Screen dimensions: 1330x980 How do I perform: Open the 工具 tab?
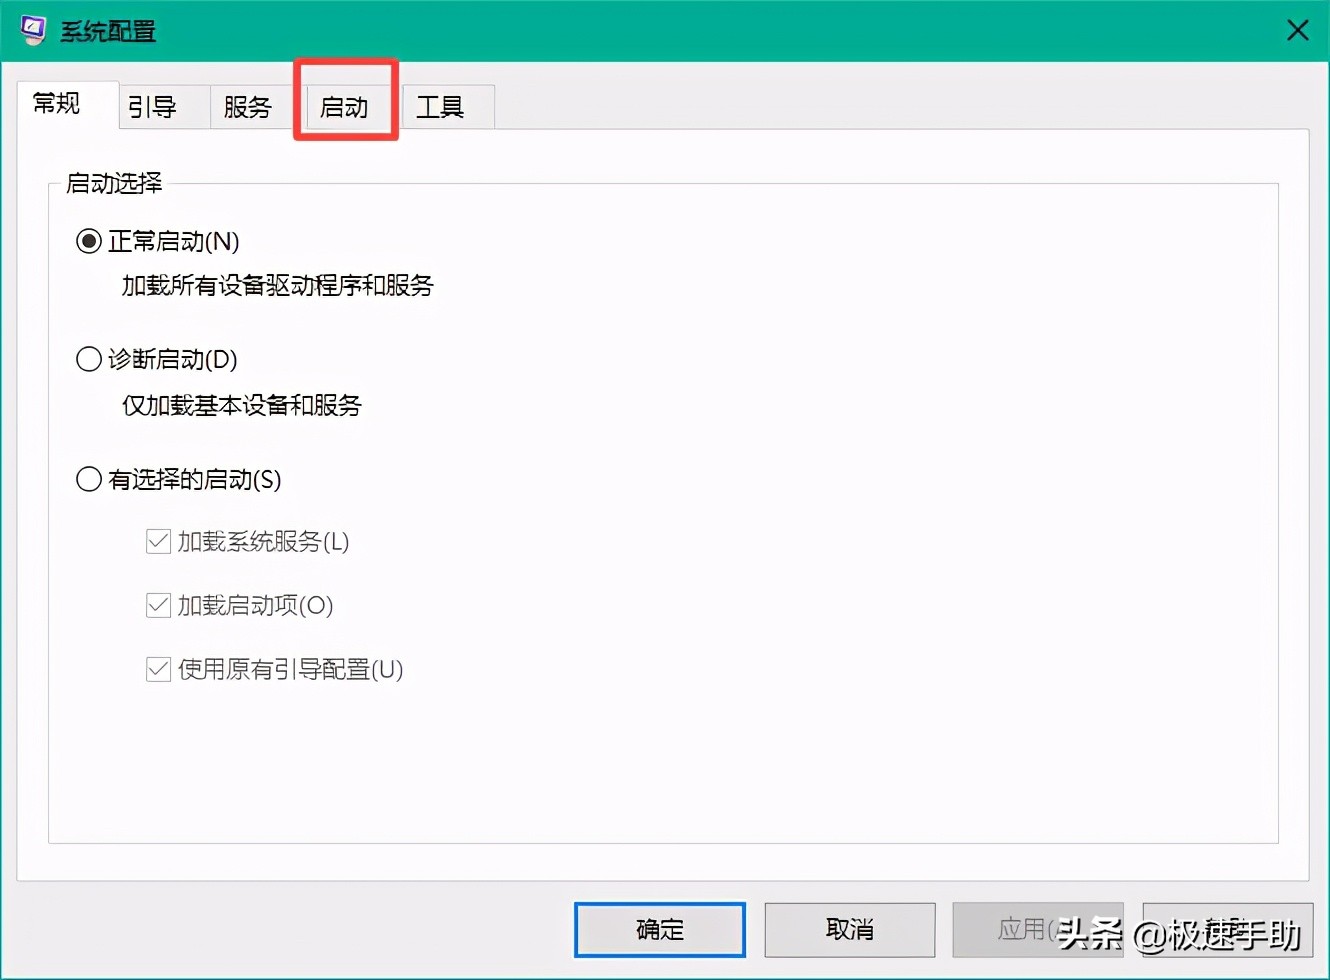(441, 107)
